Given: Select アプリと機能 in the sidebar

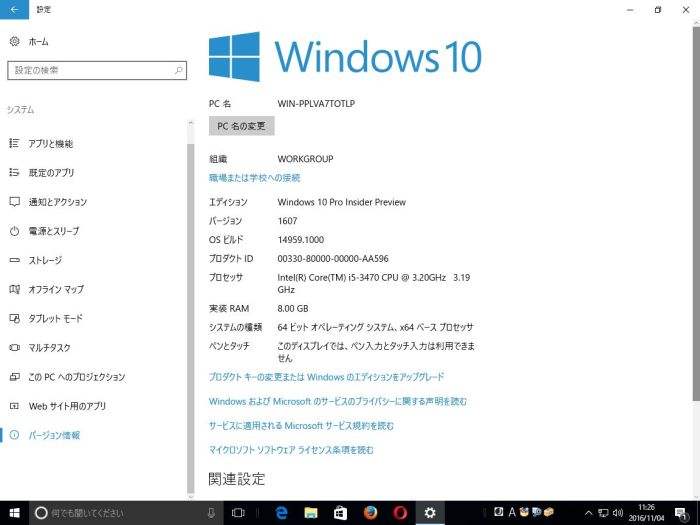Looking at the screenshot, I should tap(50, 144).
